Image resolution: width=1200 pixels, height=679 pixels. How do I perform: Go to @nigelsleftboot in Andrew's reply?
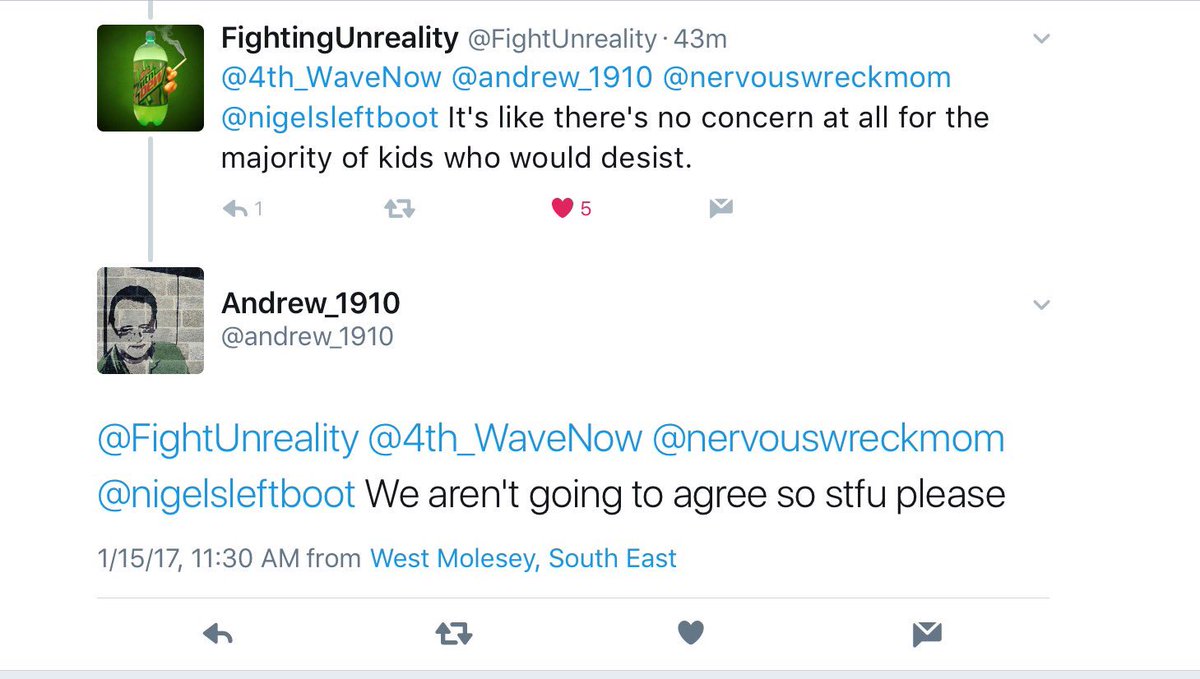226,494
